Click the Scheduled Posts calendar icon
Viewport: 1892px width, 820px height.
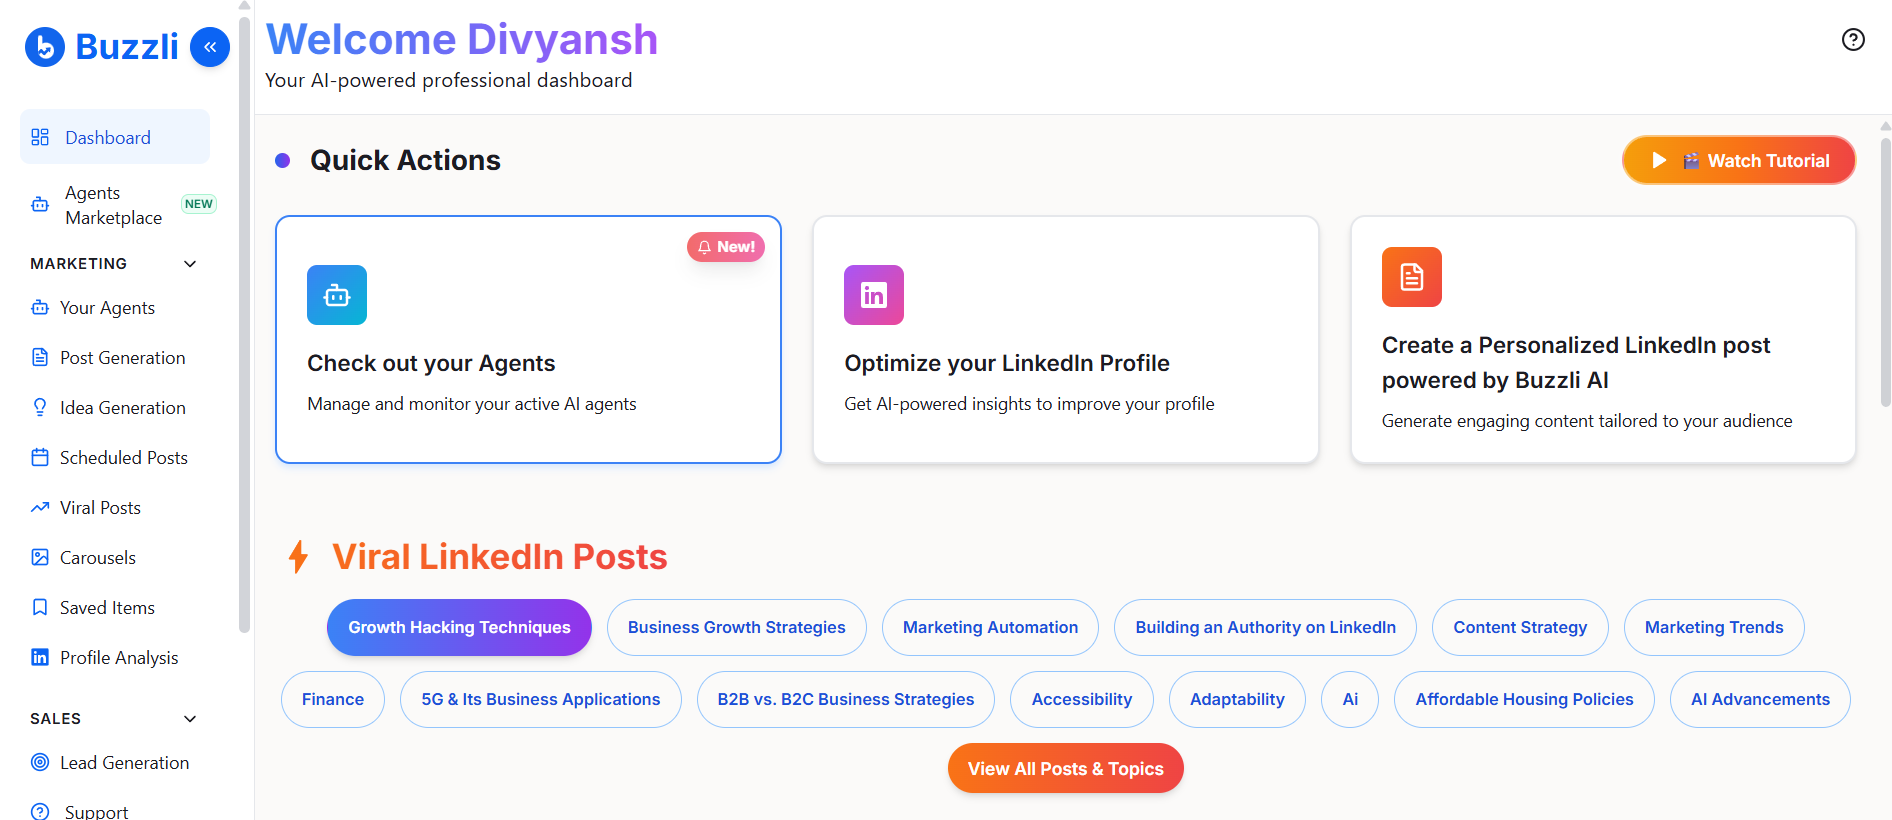point(40,457)
